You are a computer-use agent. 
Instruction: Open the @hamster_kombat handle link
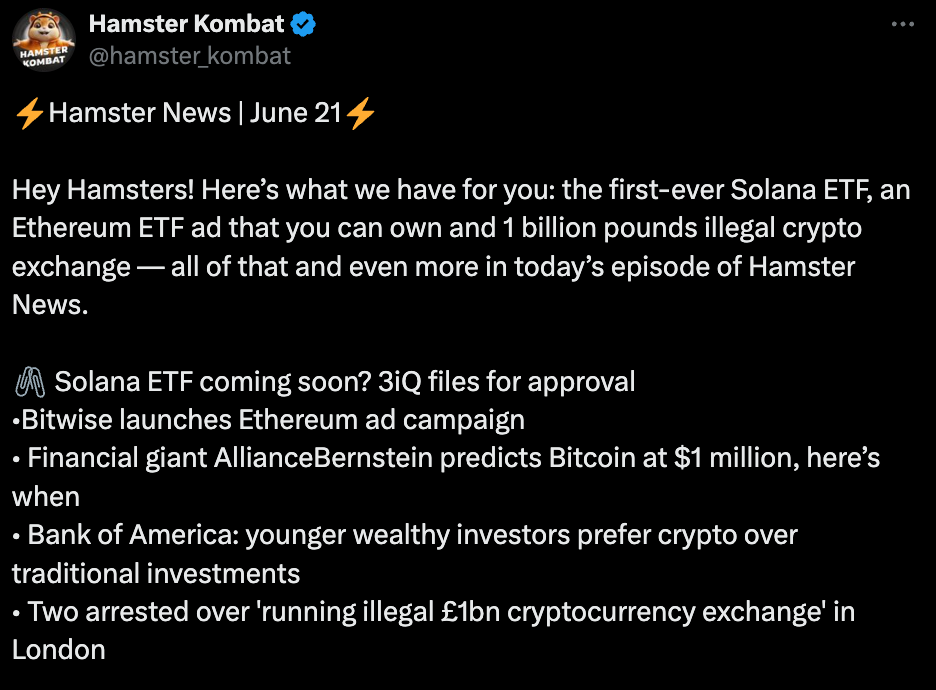click(x=189, y=56)
